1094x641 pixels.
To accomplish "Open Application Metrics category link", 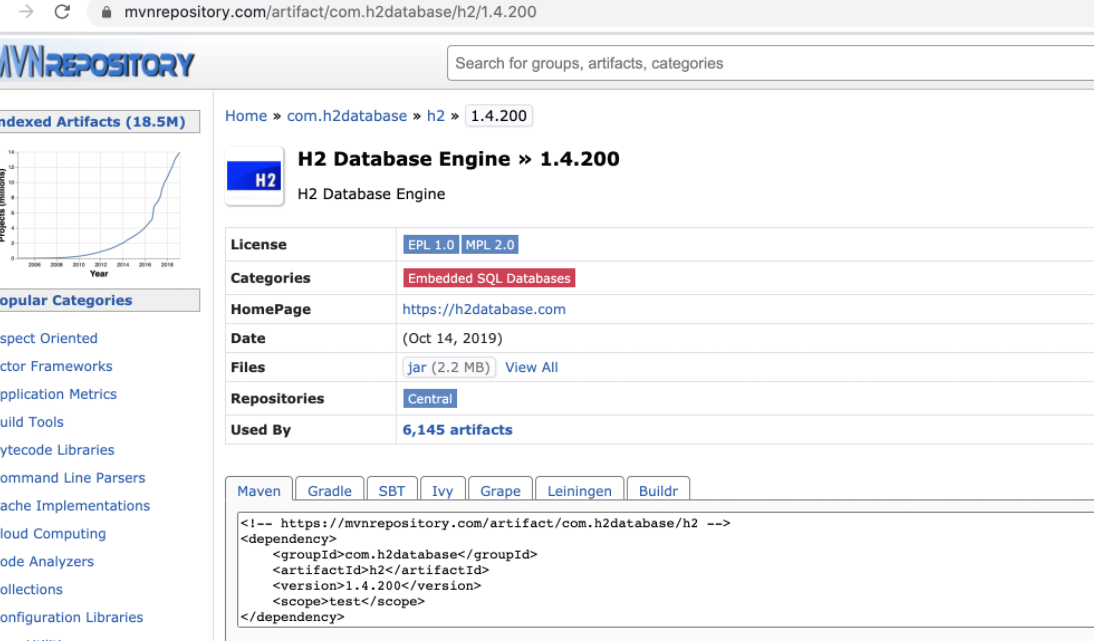I will (x=59, y=394).
